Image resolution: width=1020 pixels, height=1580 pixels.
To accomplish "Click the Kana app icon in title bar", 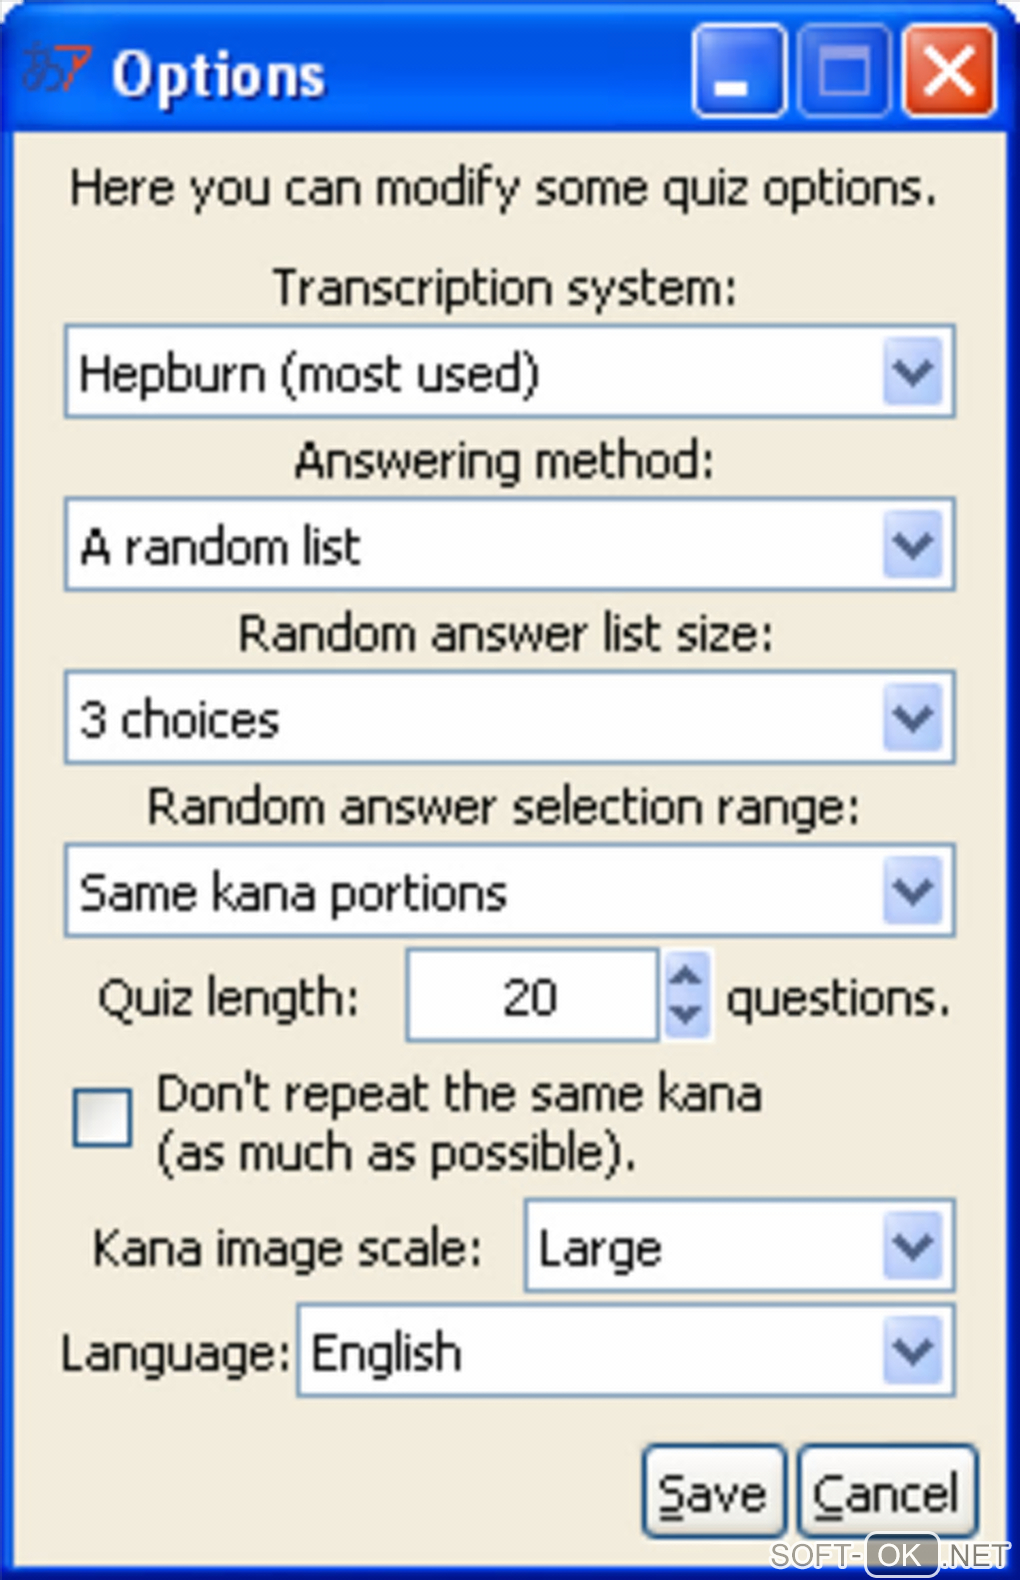I will click(x=55, y=70).
